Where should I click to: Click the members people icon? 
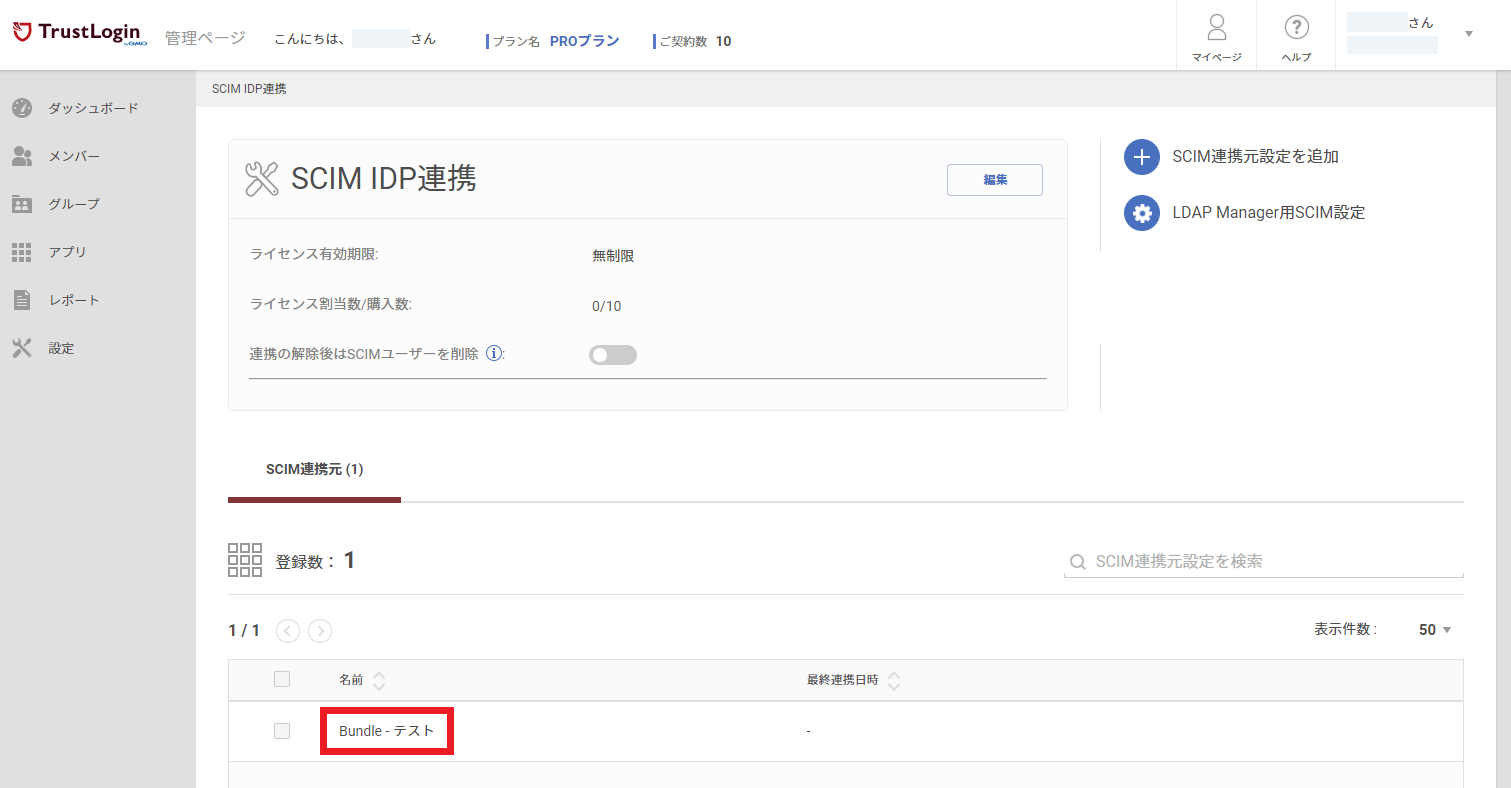tap(22, 156)
